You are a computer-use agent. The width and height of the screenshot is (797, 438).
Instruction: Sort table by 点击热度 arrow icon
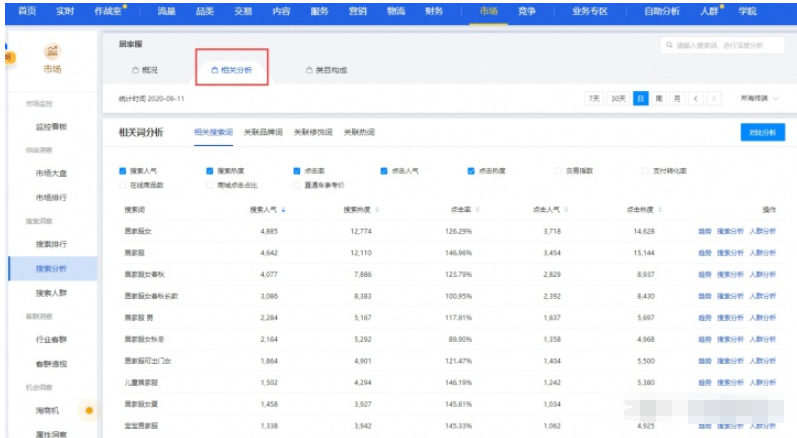pyautogui.click(x=660, y=210)
